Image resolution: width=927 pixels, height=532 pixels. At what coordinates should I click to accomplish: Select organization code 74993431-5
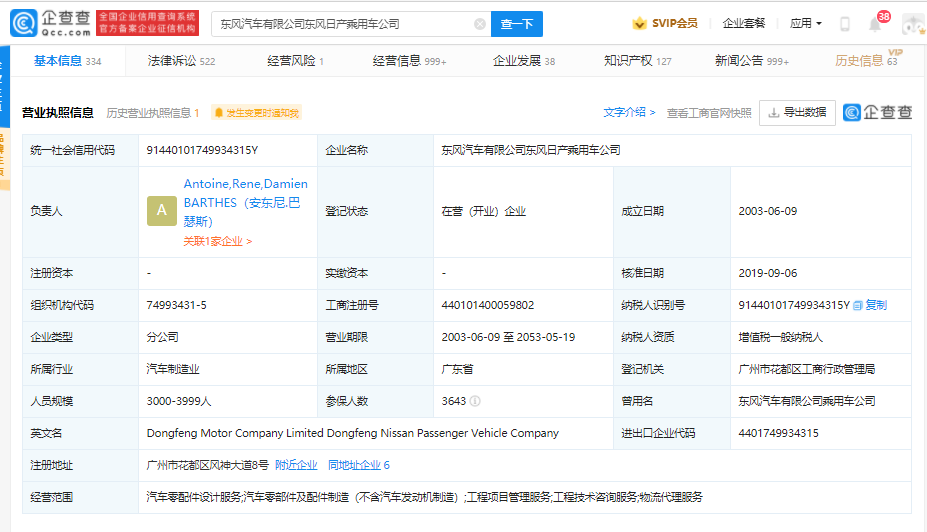(x=176, y=305)
